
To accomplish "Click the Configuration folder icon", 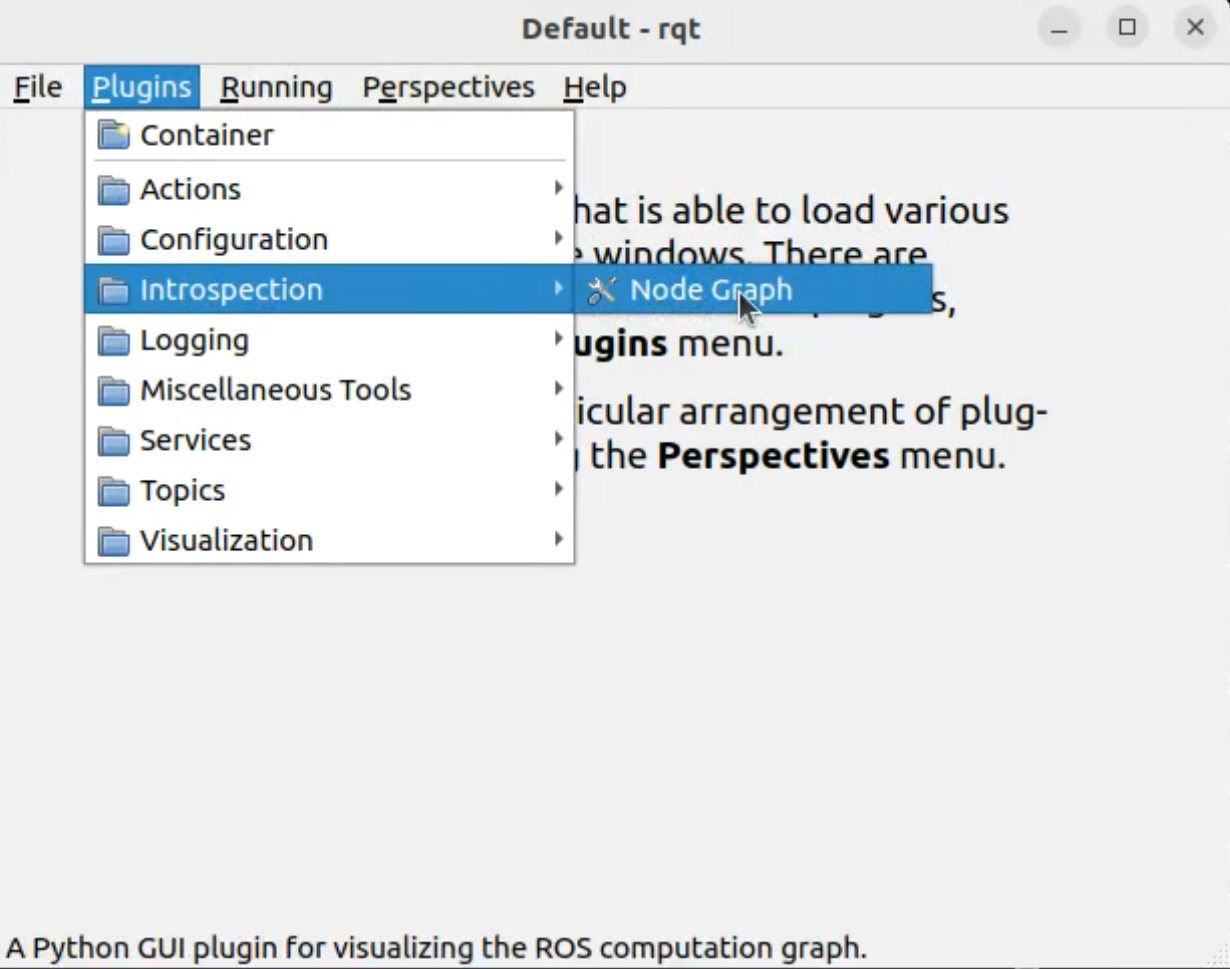I will click(114, 240).
